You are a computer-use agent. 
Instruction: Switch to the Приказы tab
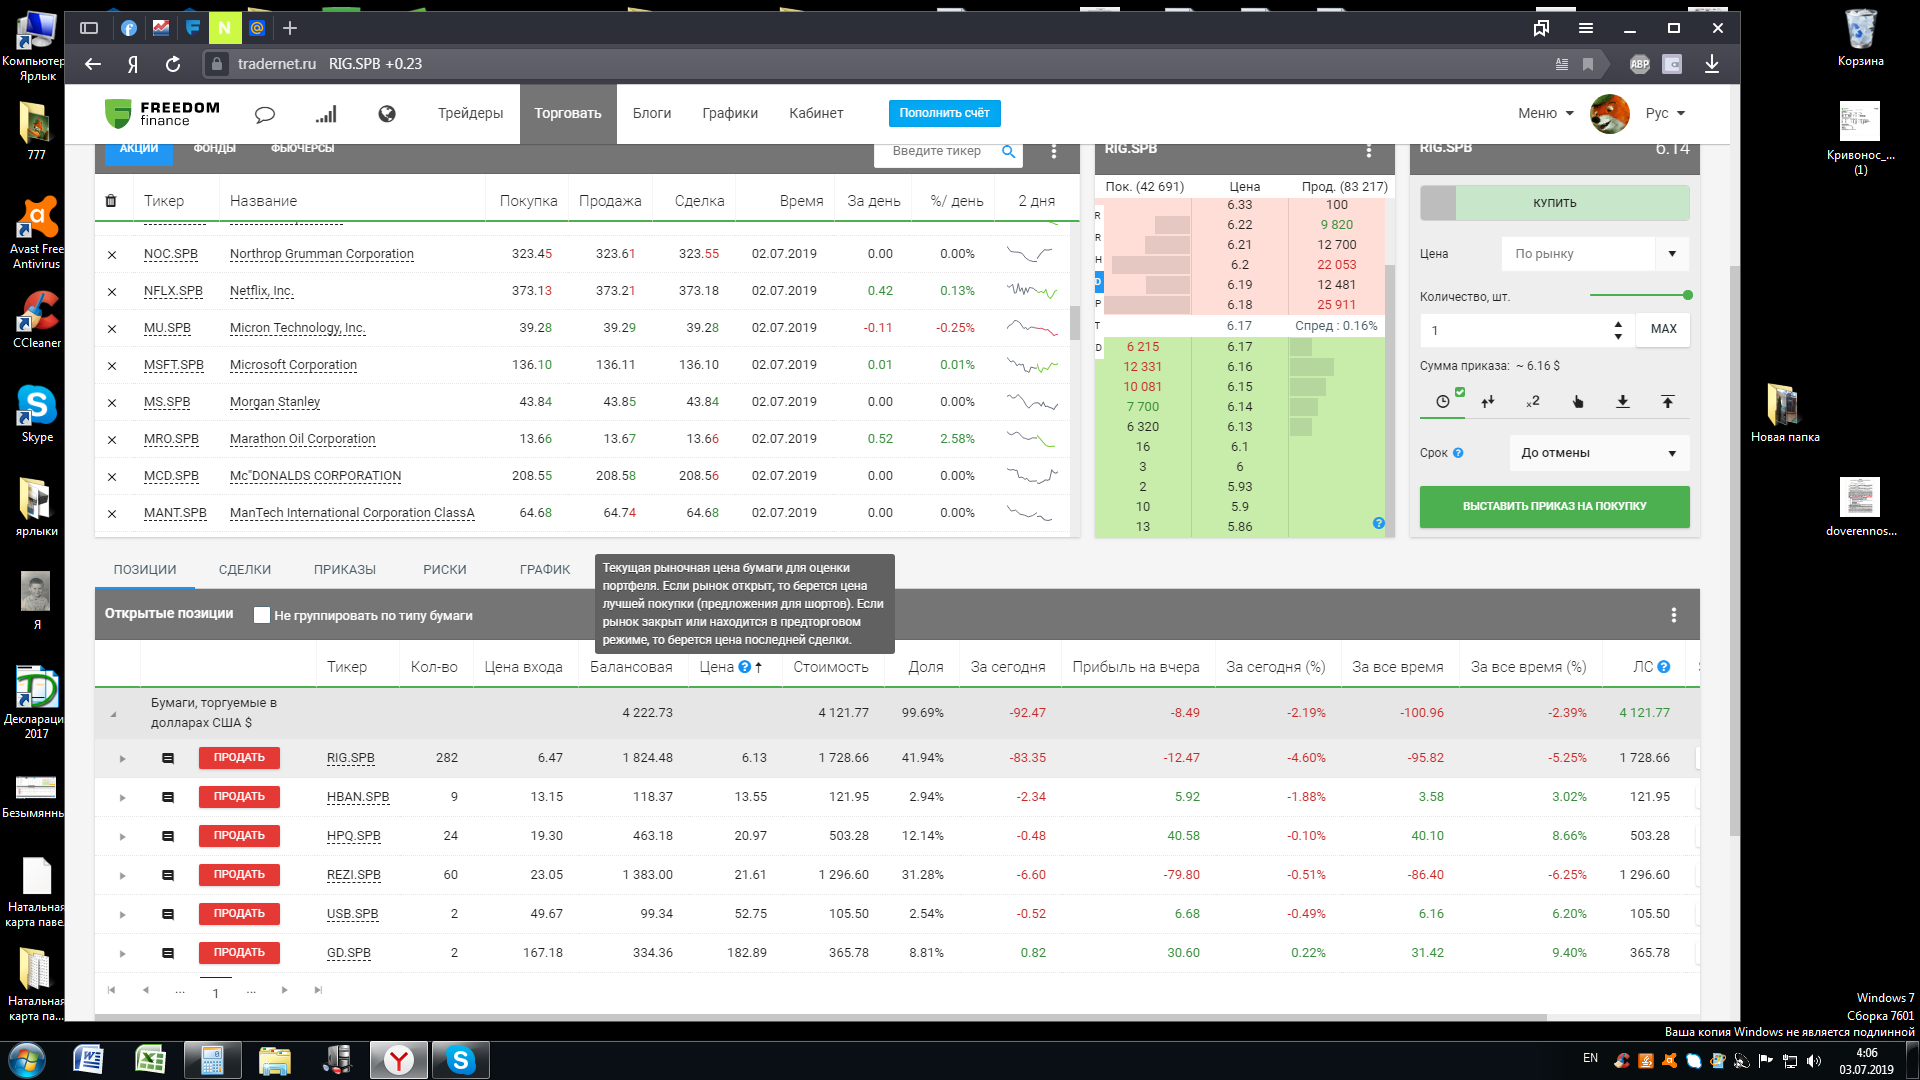345,570
